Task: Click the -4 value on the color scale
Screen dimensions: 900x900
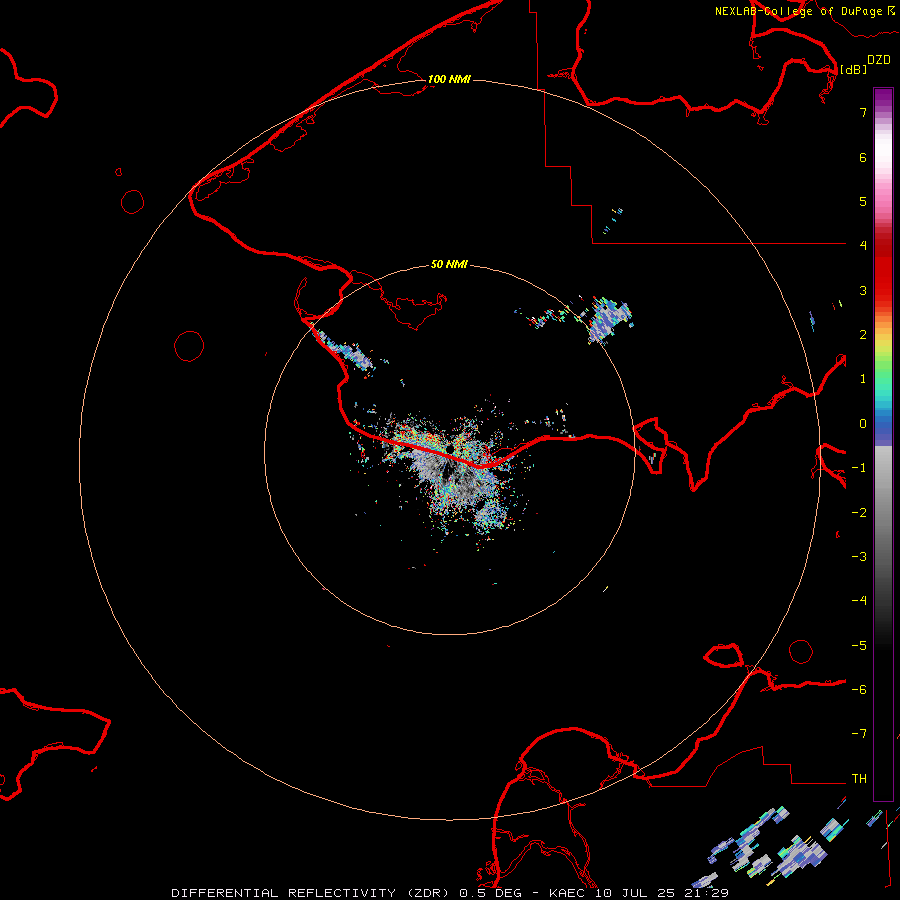Action: [x=859, y=600]
